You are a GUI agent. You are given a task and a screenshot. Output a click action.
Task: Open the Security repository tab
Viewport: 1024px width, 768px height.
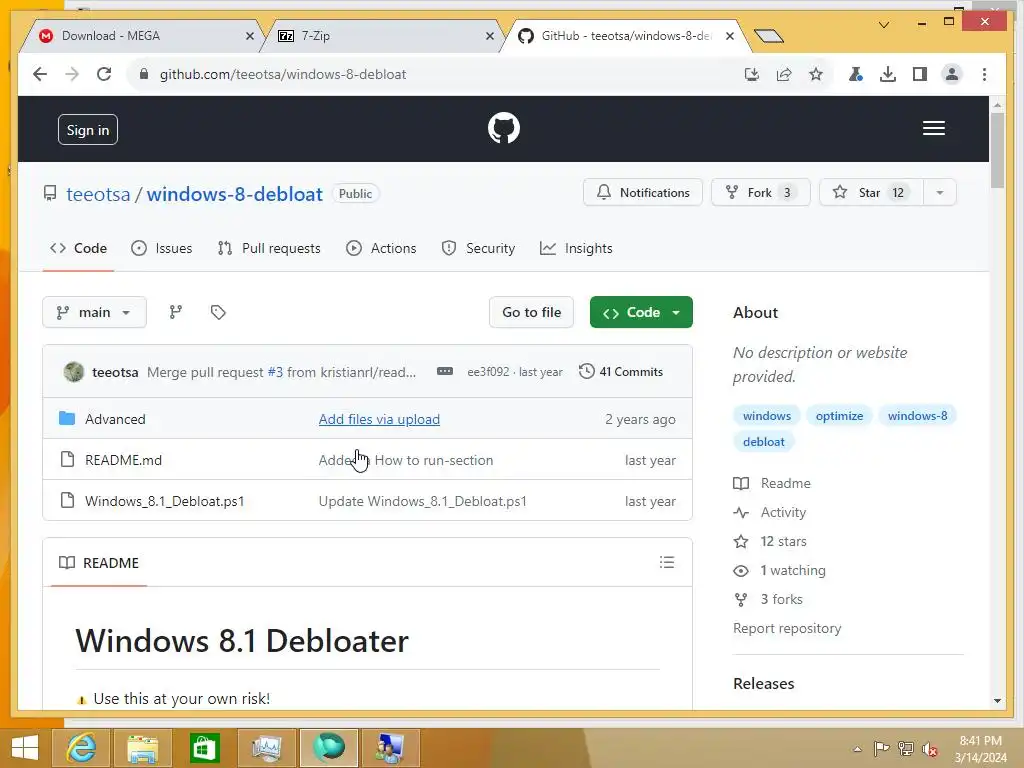point(478,248)
